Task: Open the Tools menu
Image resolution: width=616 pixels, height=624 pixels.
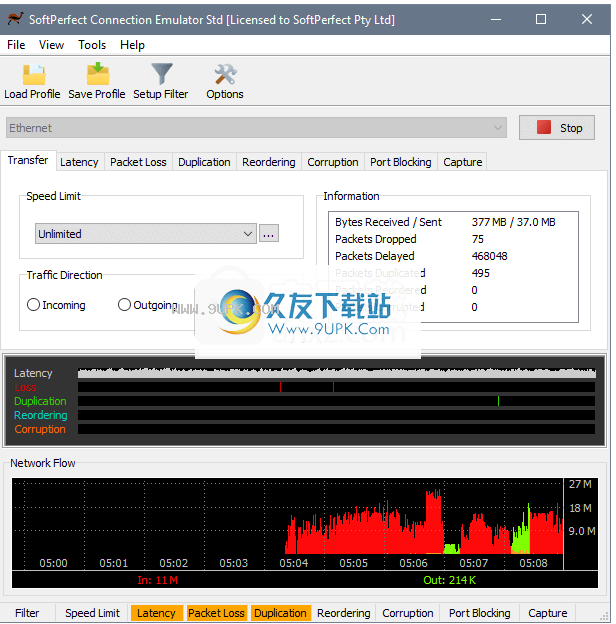Action: [92, 45]
